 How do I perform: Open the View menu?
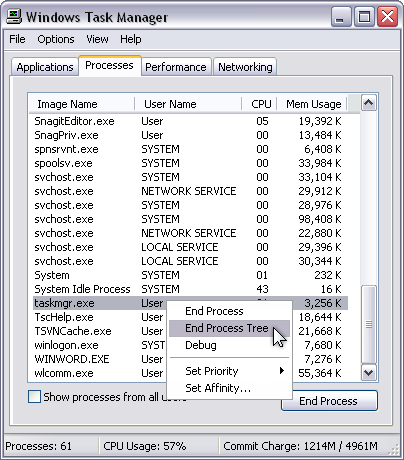pyautogui.click(x=97, y=39)
